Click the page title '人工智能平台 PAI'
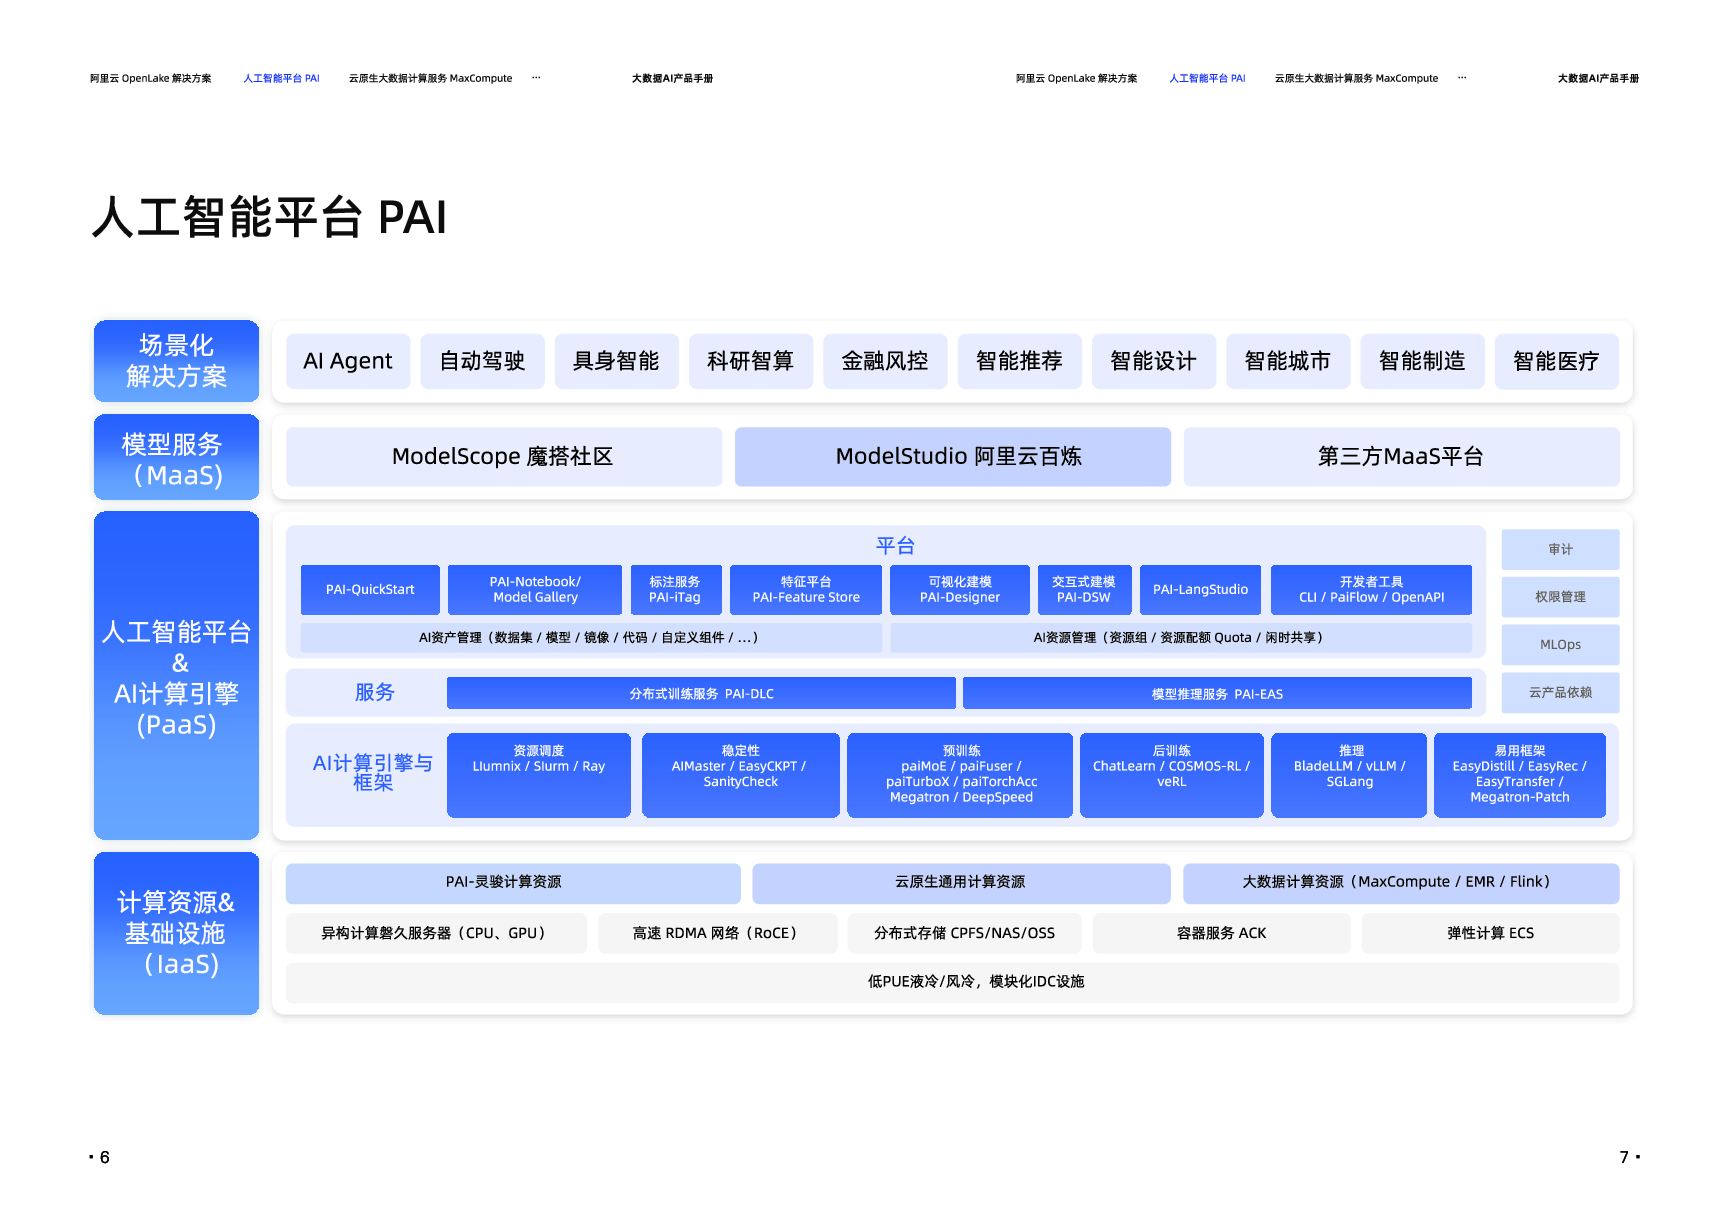1729x1209 pixels. 269,217
